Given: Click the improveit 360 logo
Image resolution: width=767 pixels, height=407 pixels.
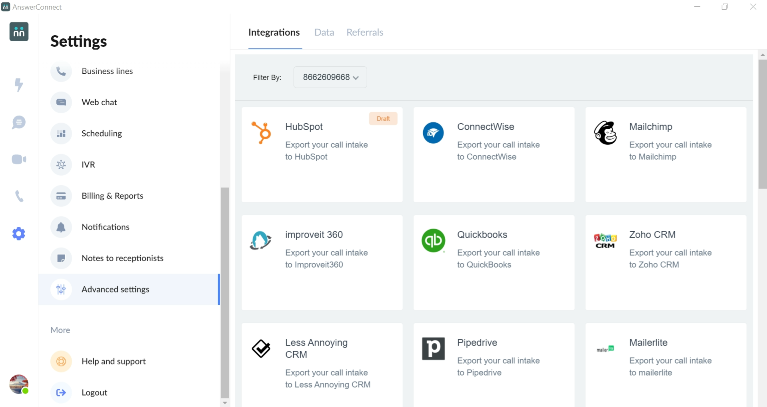Looking at the screenshot, I should click(x=260, y=241).
